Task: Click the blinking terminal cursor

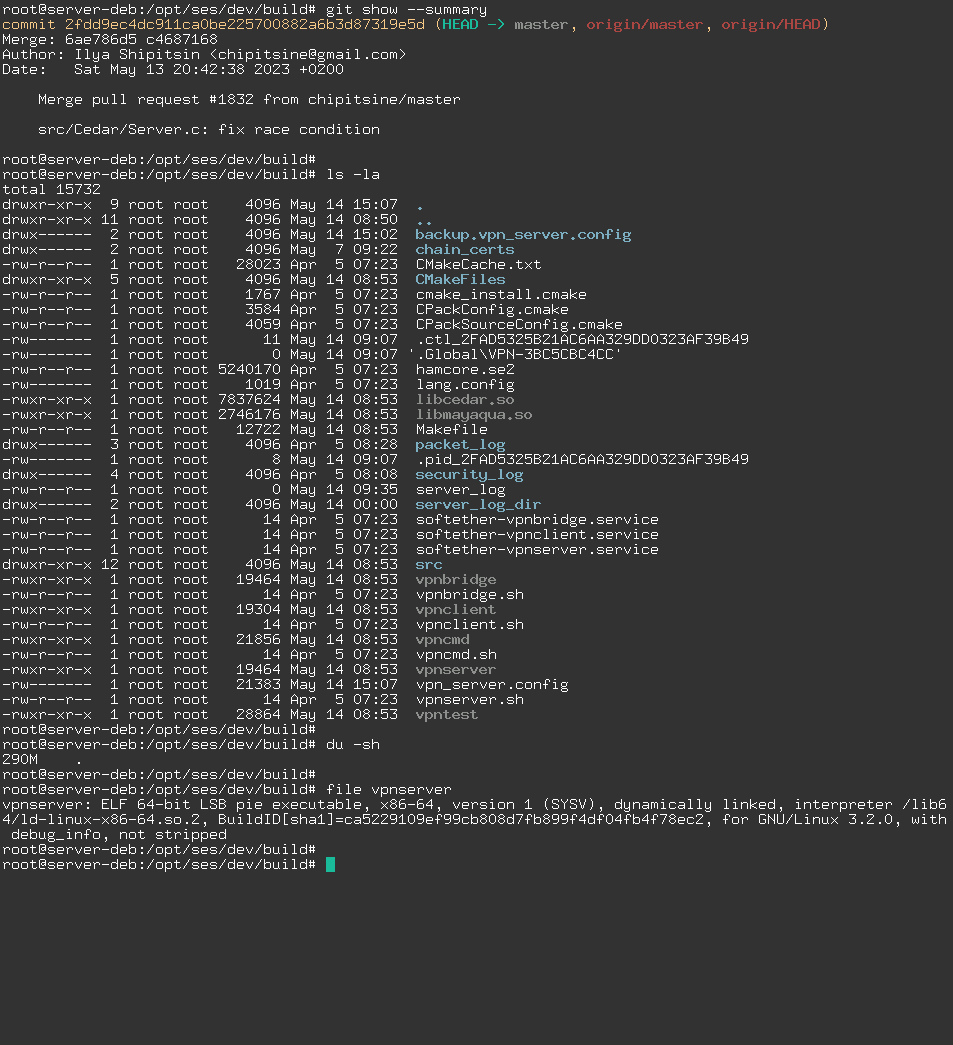Action: 331,864
